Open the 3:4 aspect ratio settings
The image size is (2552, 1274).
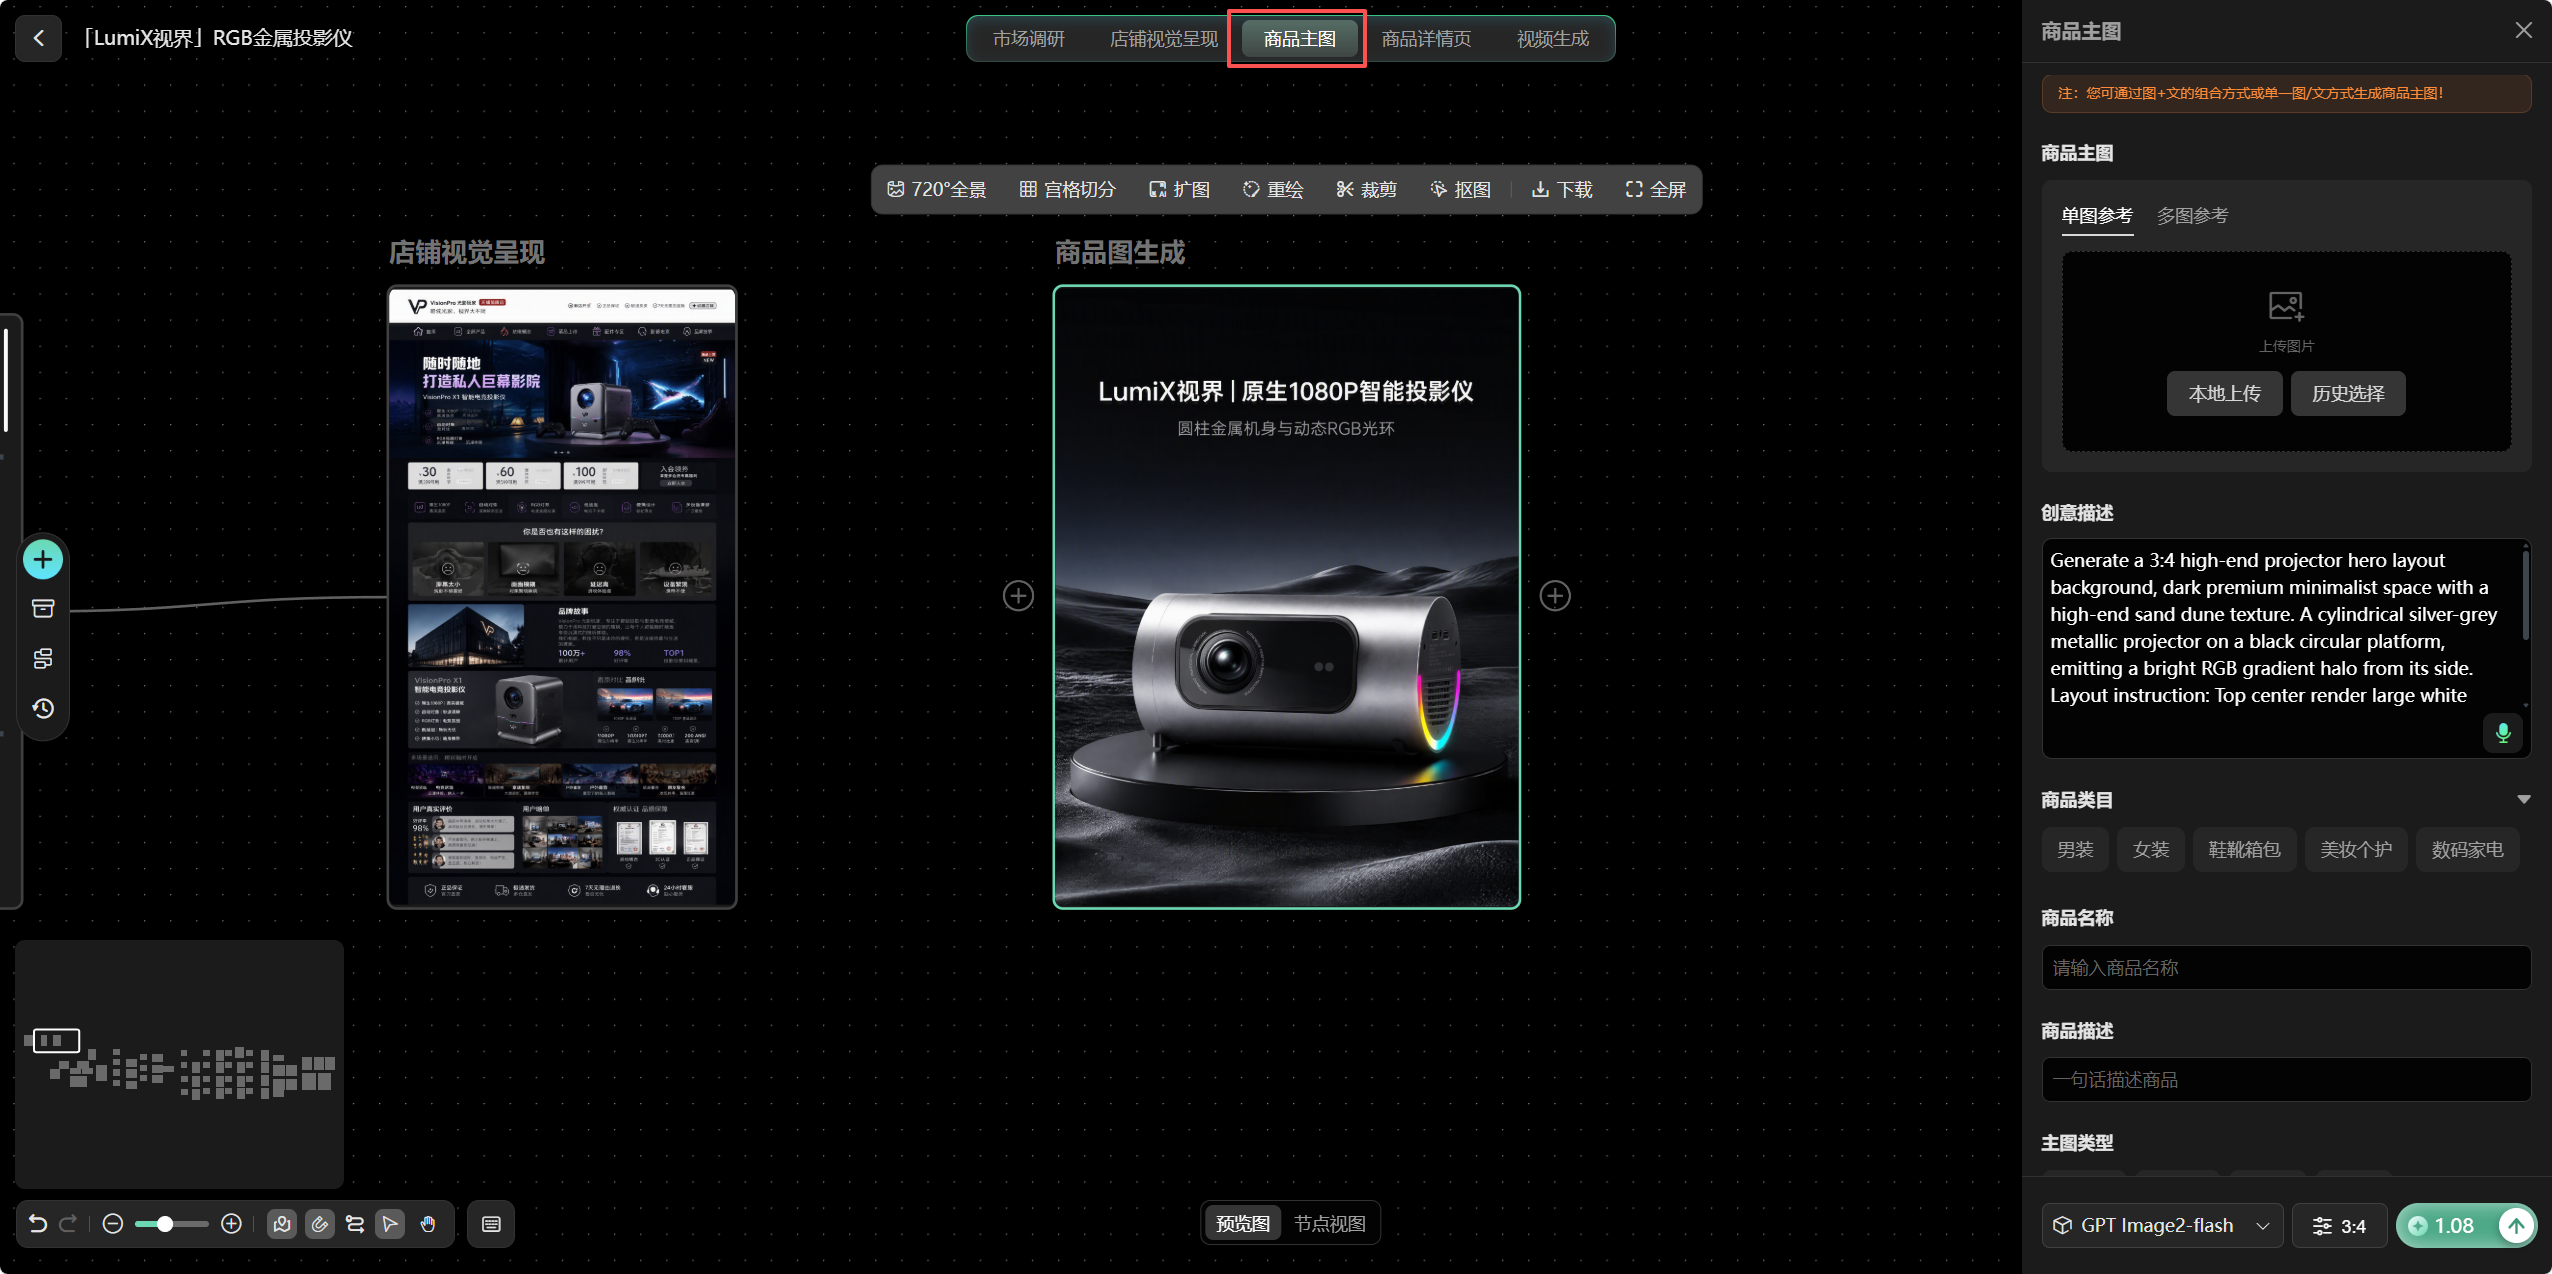[x=2339, y=1225]
